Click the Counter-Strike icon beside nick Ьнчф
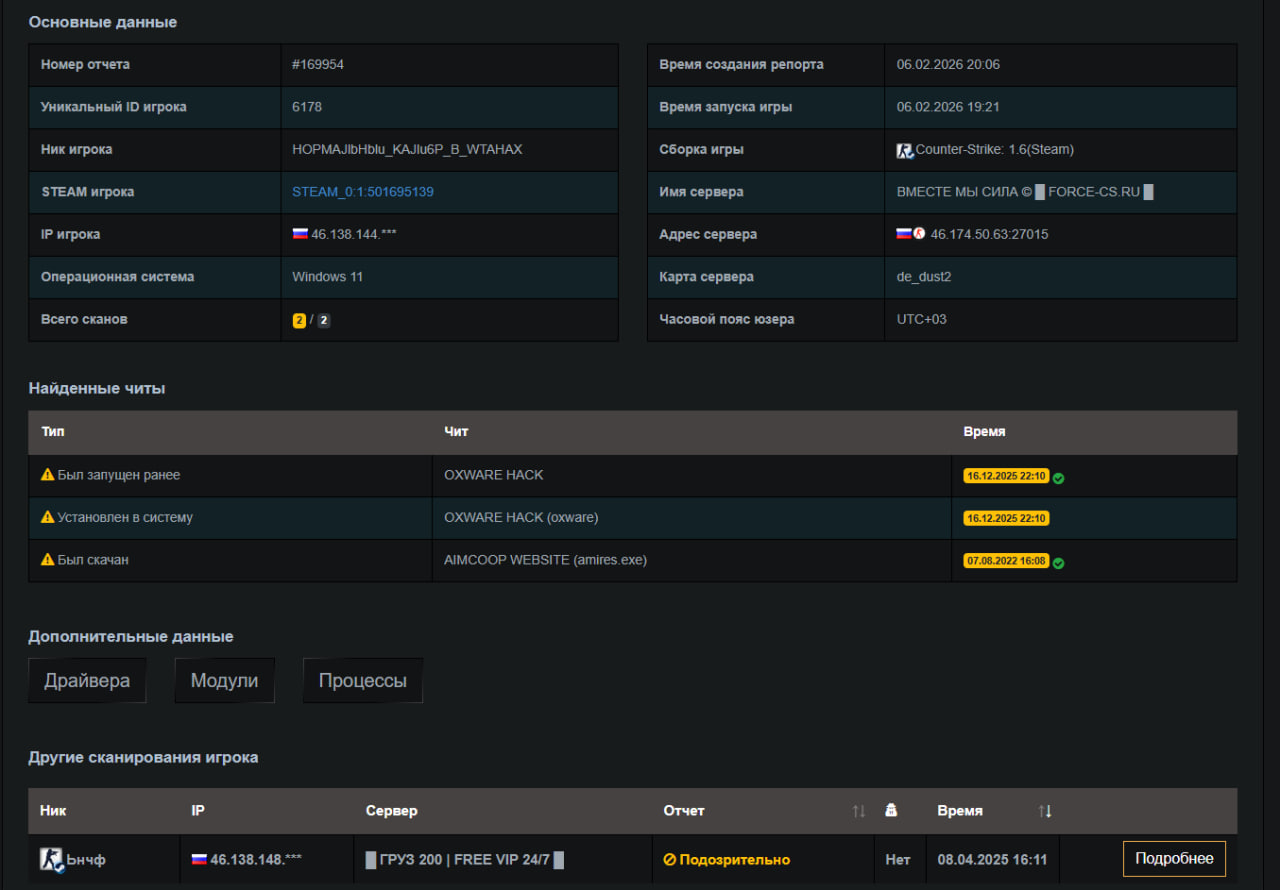 pos(51,860)
